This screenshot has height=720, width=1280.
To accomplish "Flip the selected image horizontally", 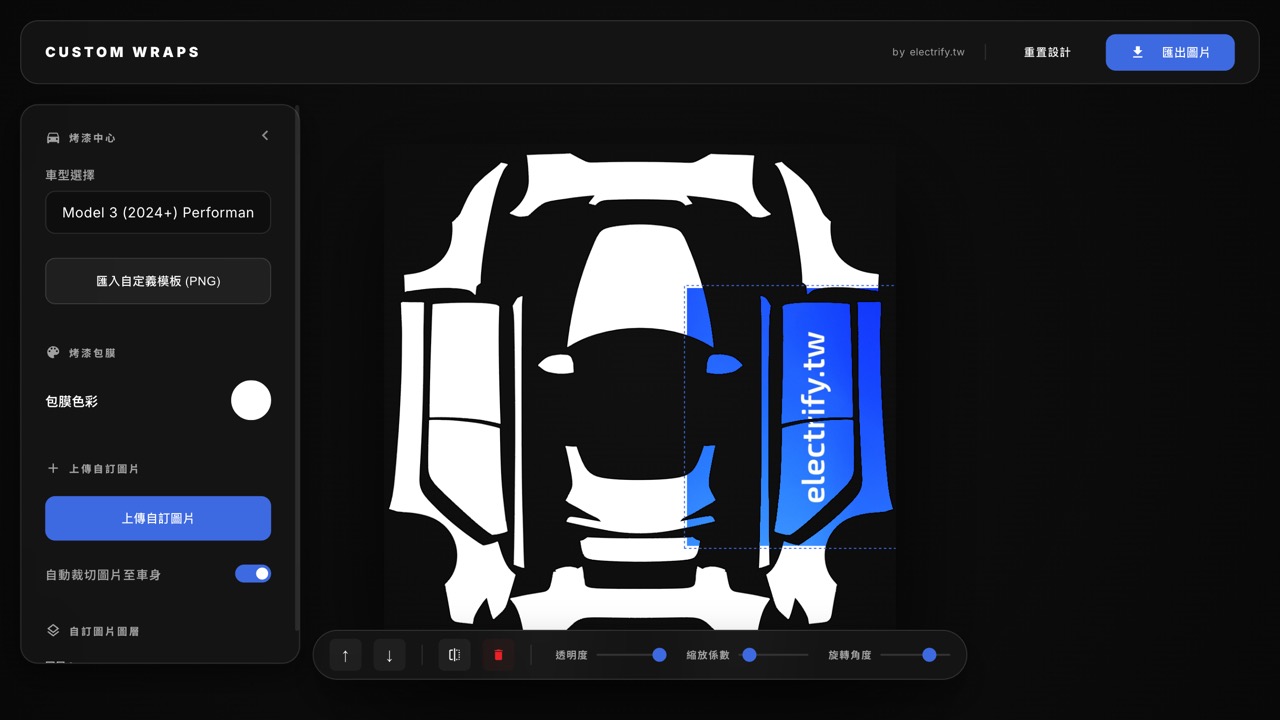I will (454, 655).
